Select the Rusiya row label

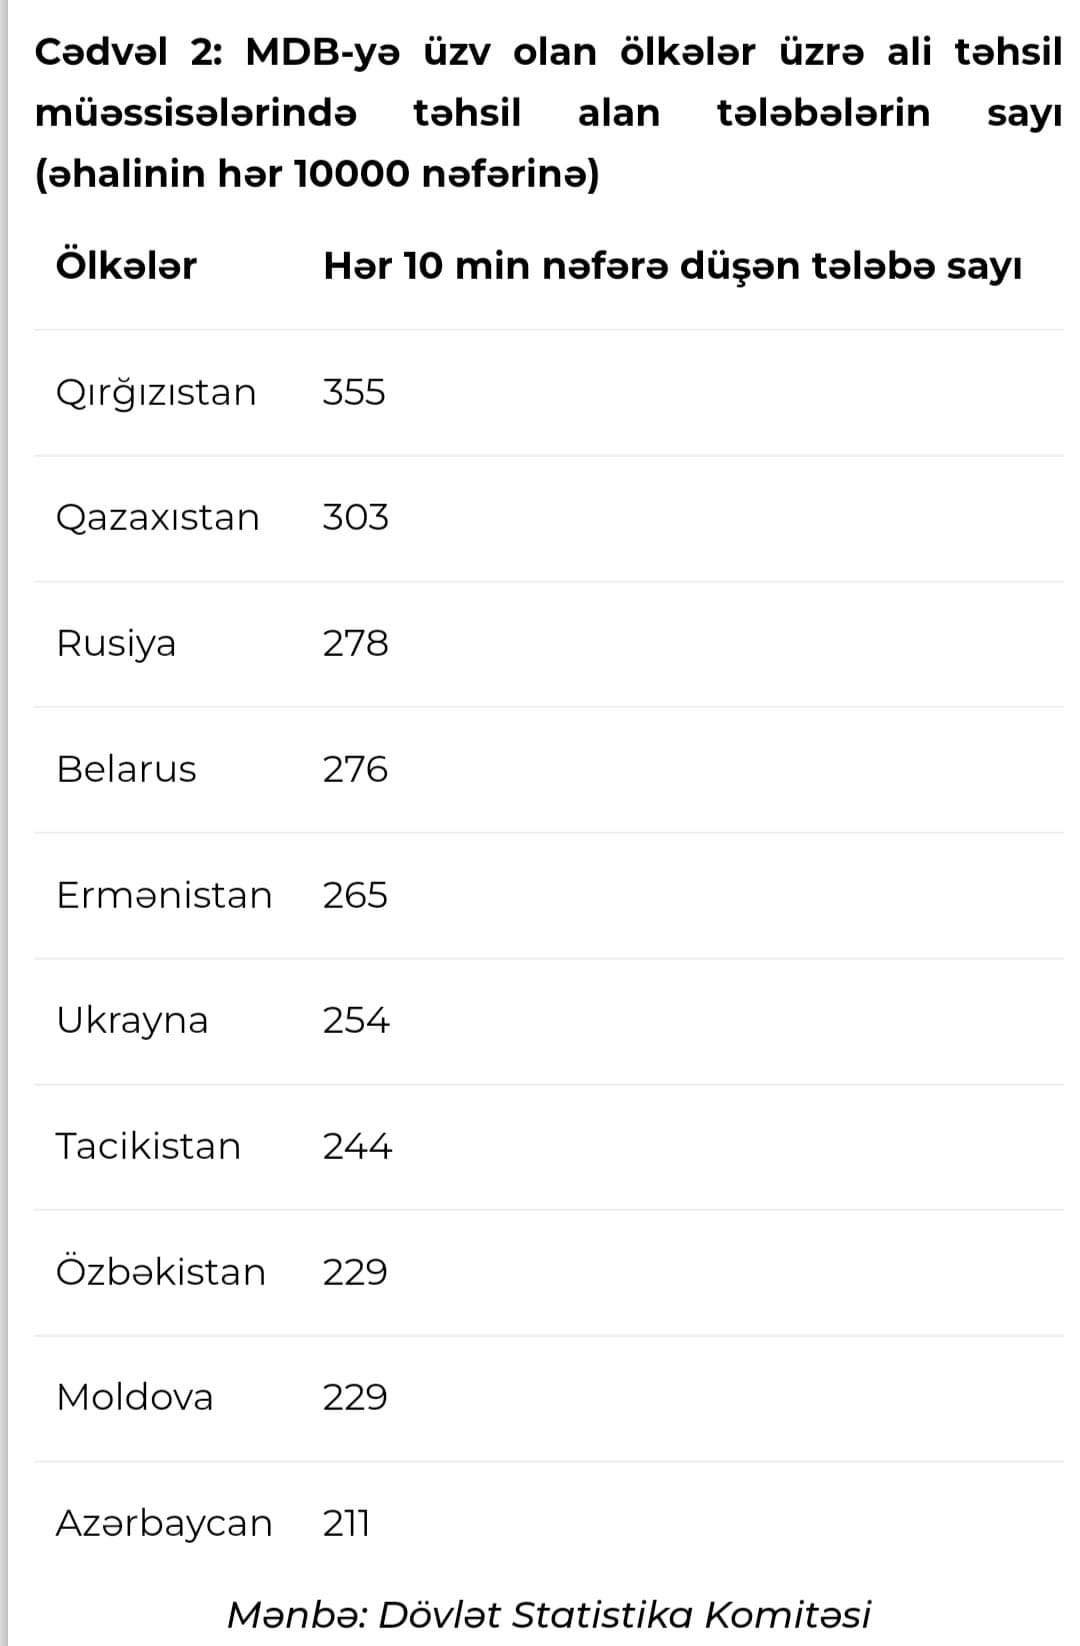pos(116,644)
